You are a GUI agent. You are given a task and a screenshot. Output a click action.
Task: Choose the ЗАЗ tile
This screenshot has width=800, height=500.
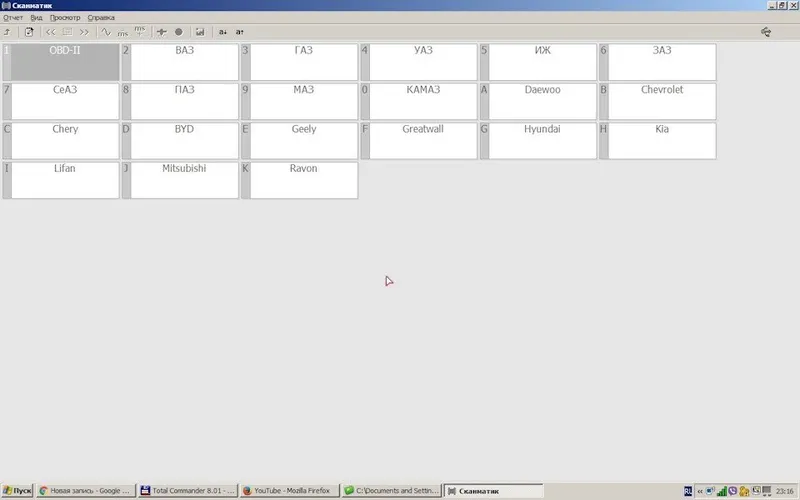(x=658, y=62)
